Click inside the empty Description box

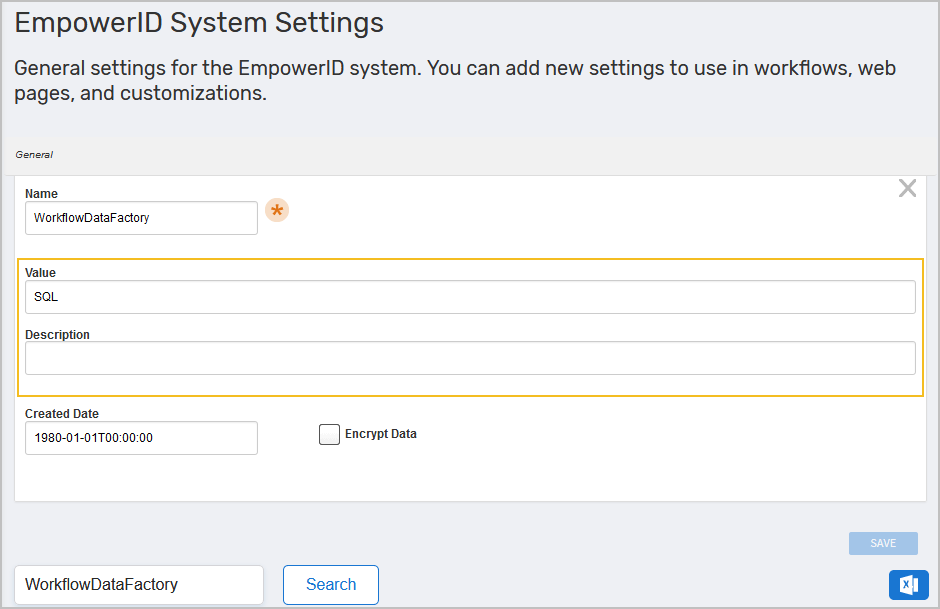pos(470,358)
